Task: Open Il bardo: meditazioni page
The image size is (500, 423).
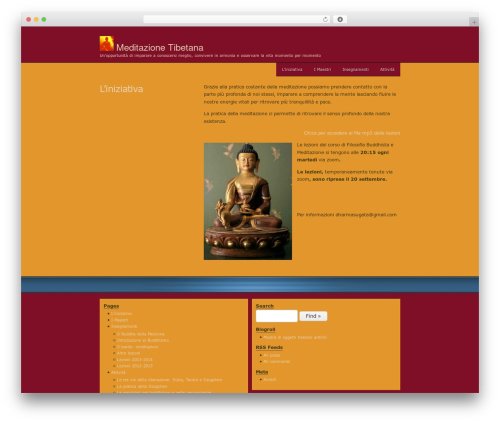Action: pos(137,347)
